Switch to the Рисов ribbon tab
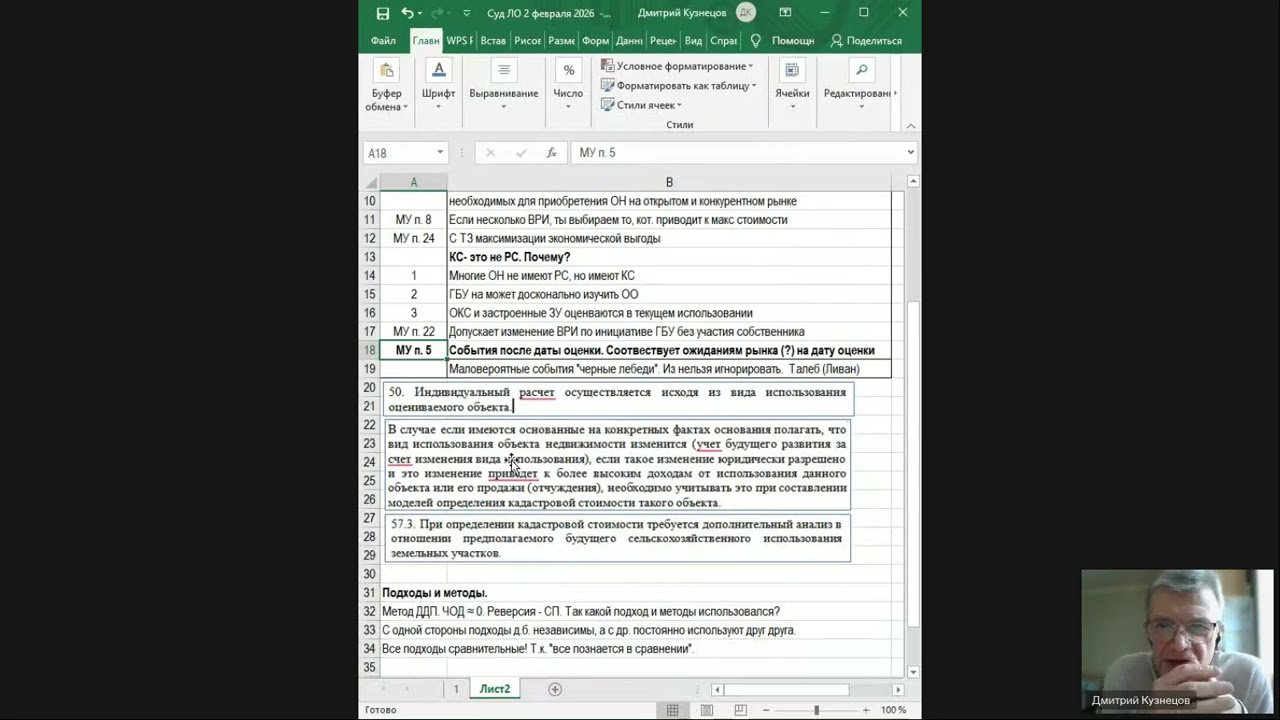This screenshot has width=1280, height=720. click(527, 41)
